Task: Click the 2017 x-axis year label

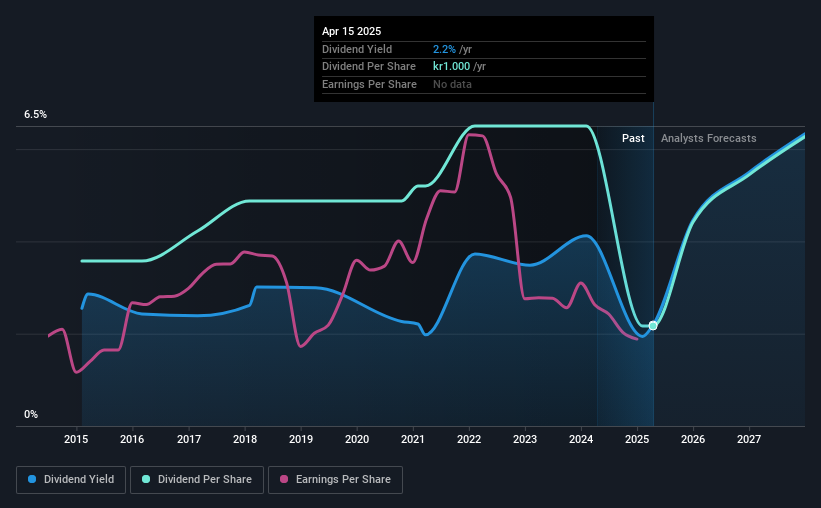Action: [188, 439]
